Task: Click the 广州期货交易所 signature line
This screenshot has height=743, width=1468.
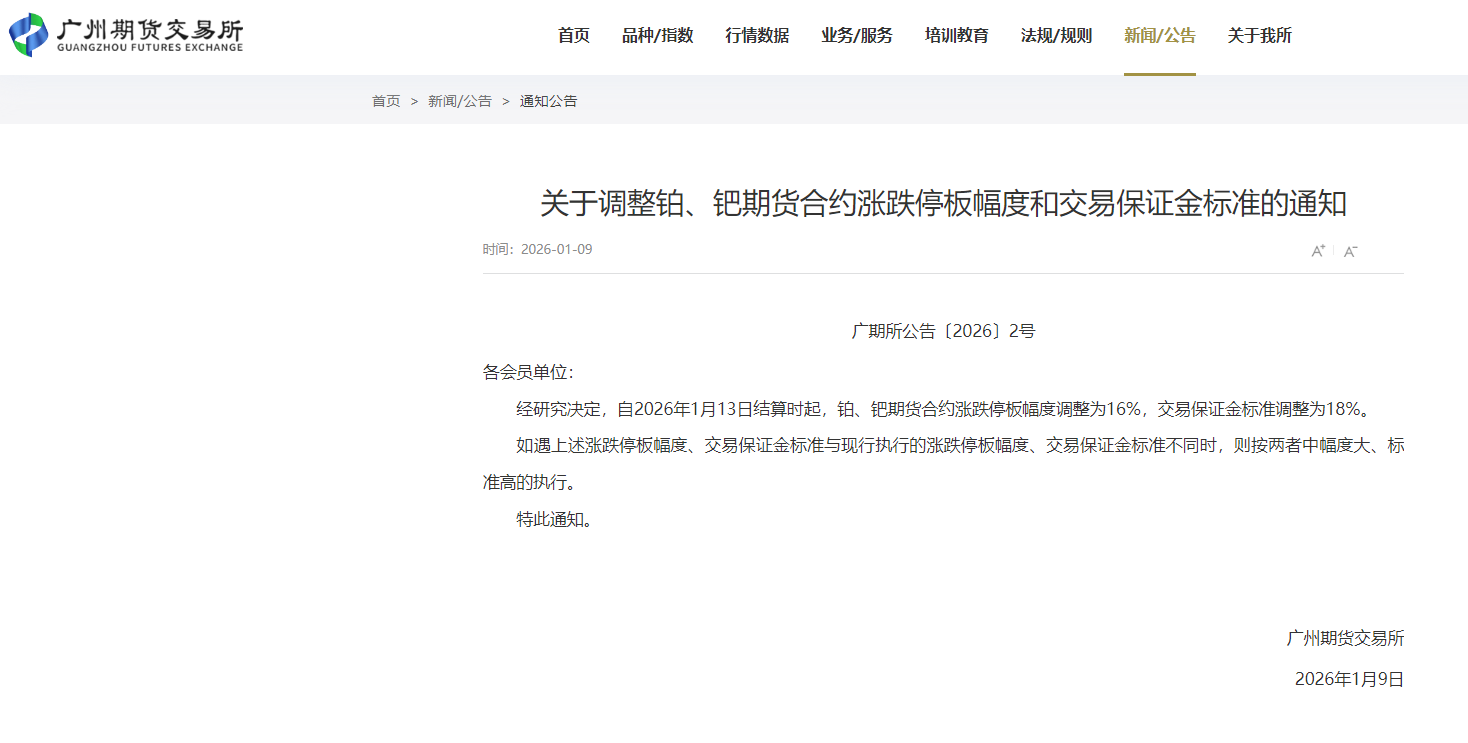Action: 1345,638
